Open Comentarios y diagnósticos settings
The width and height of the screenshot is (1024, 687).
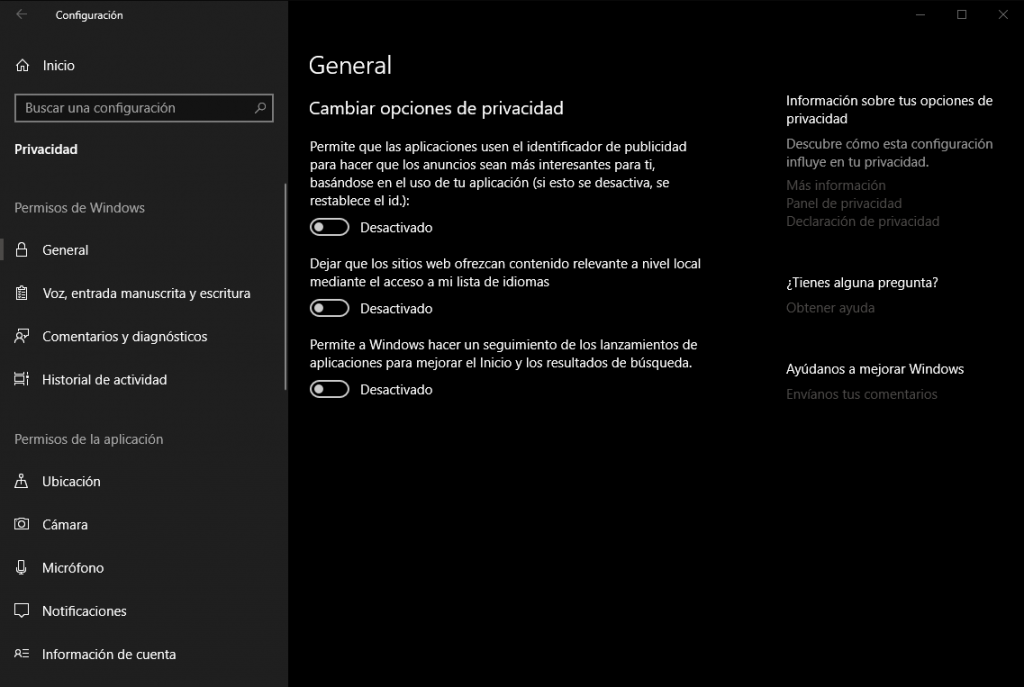click(x=144, y=336)
